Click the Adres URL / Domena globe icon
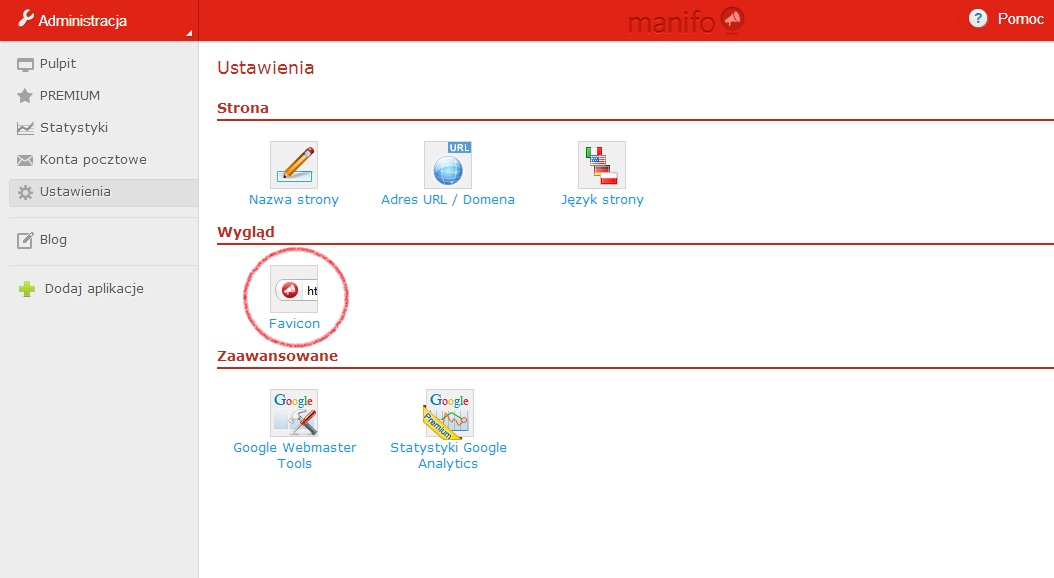 448,165
